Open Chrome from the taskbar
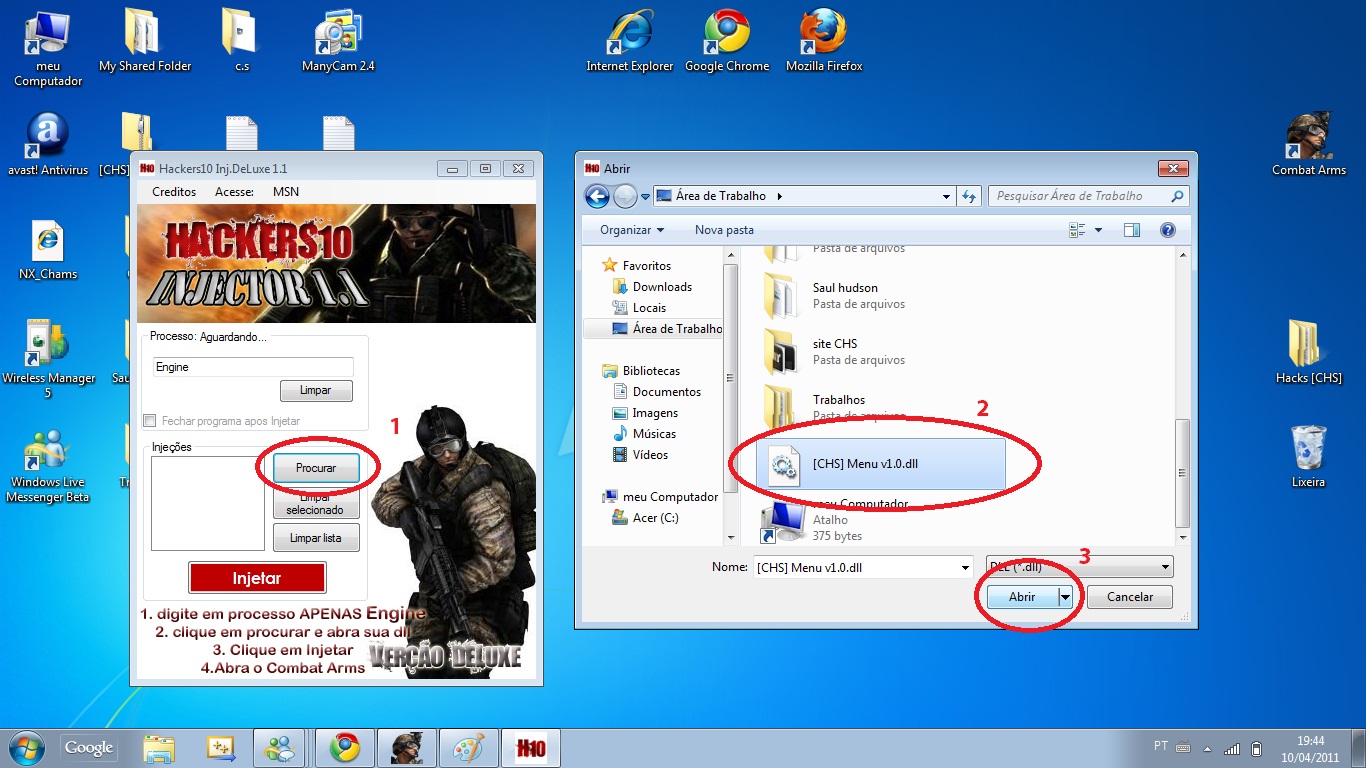Screen dimensions: 1366x768 click(x=345, y=748)
